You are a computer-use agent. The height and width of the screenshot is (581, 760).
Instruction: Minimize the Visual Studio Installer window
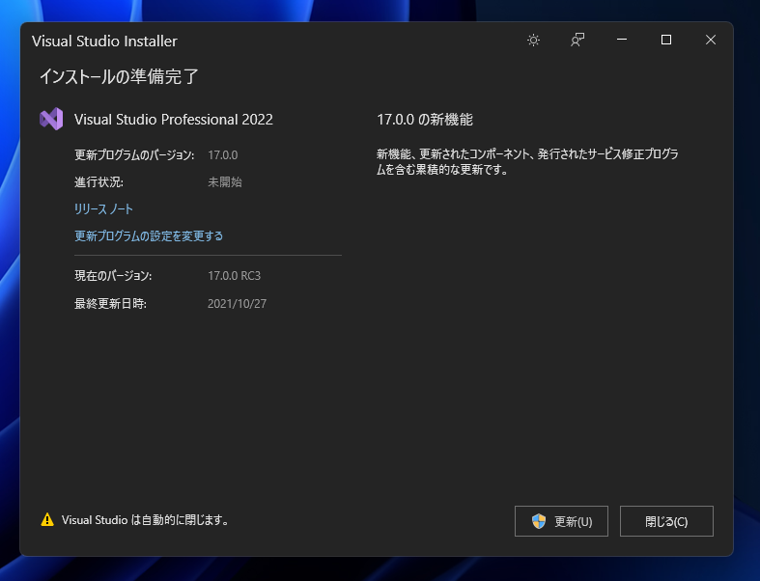[622, 40]
